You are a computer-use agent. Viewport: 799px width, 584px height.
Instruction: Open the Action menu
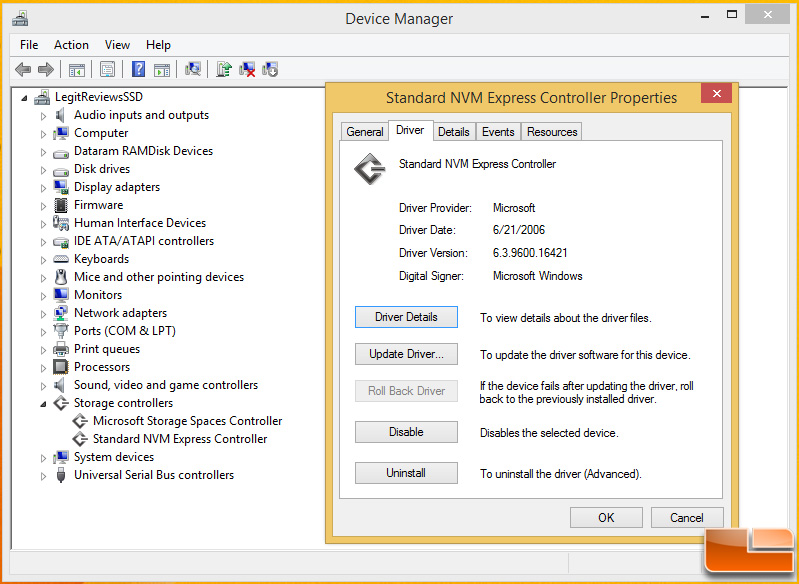pyautogui.click(x=71, y=45)
